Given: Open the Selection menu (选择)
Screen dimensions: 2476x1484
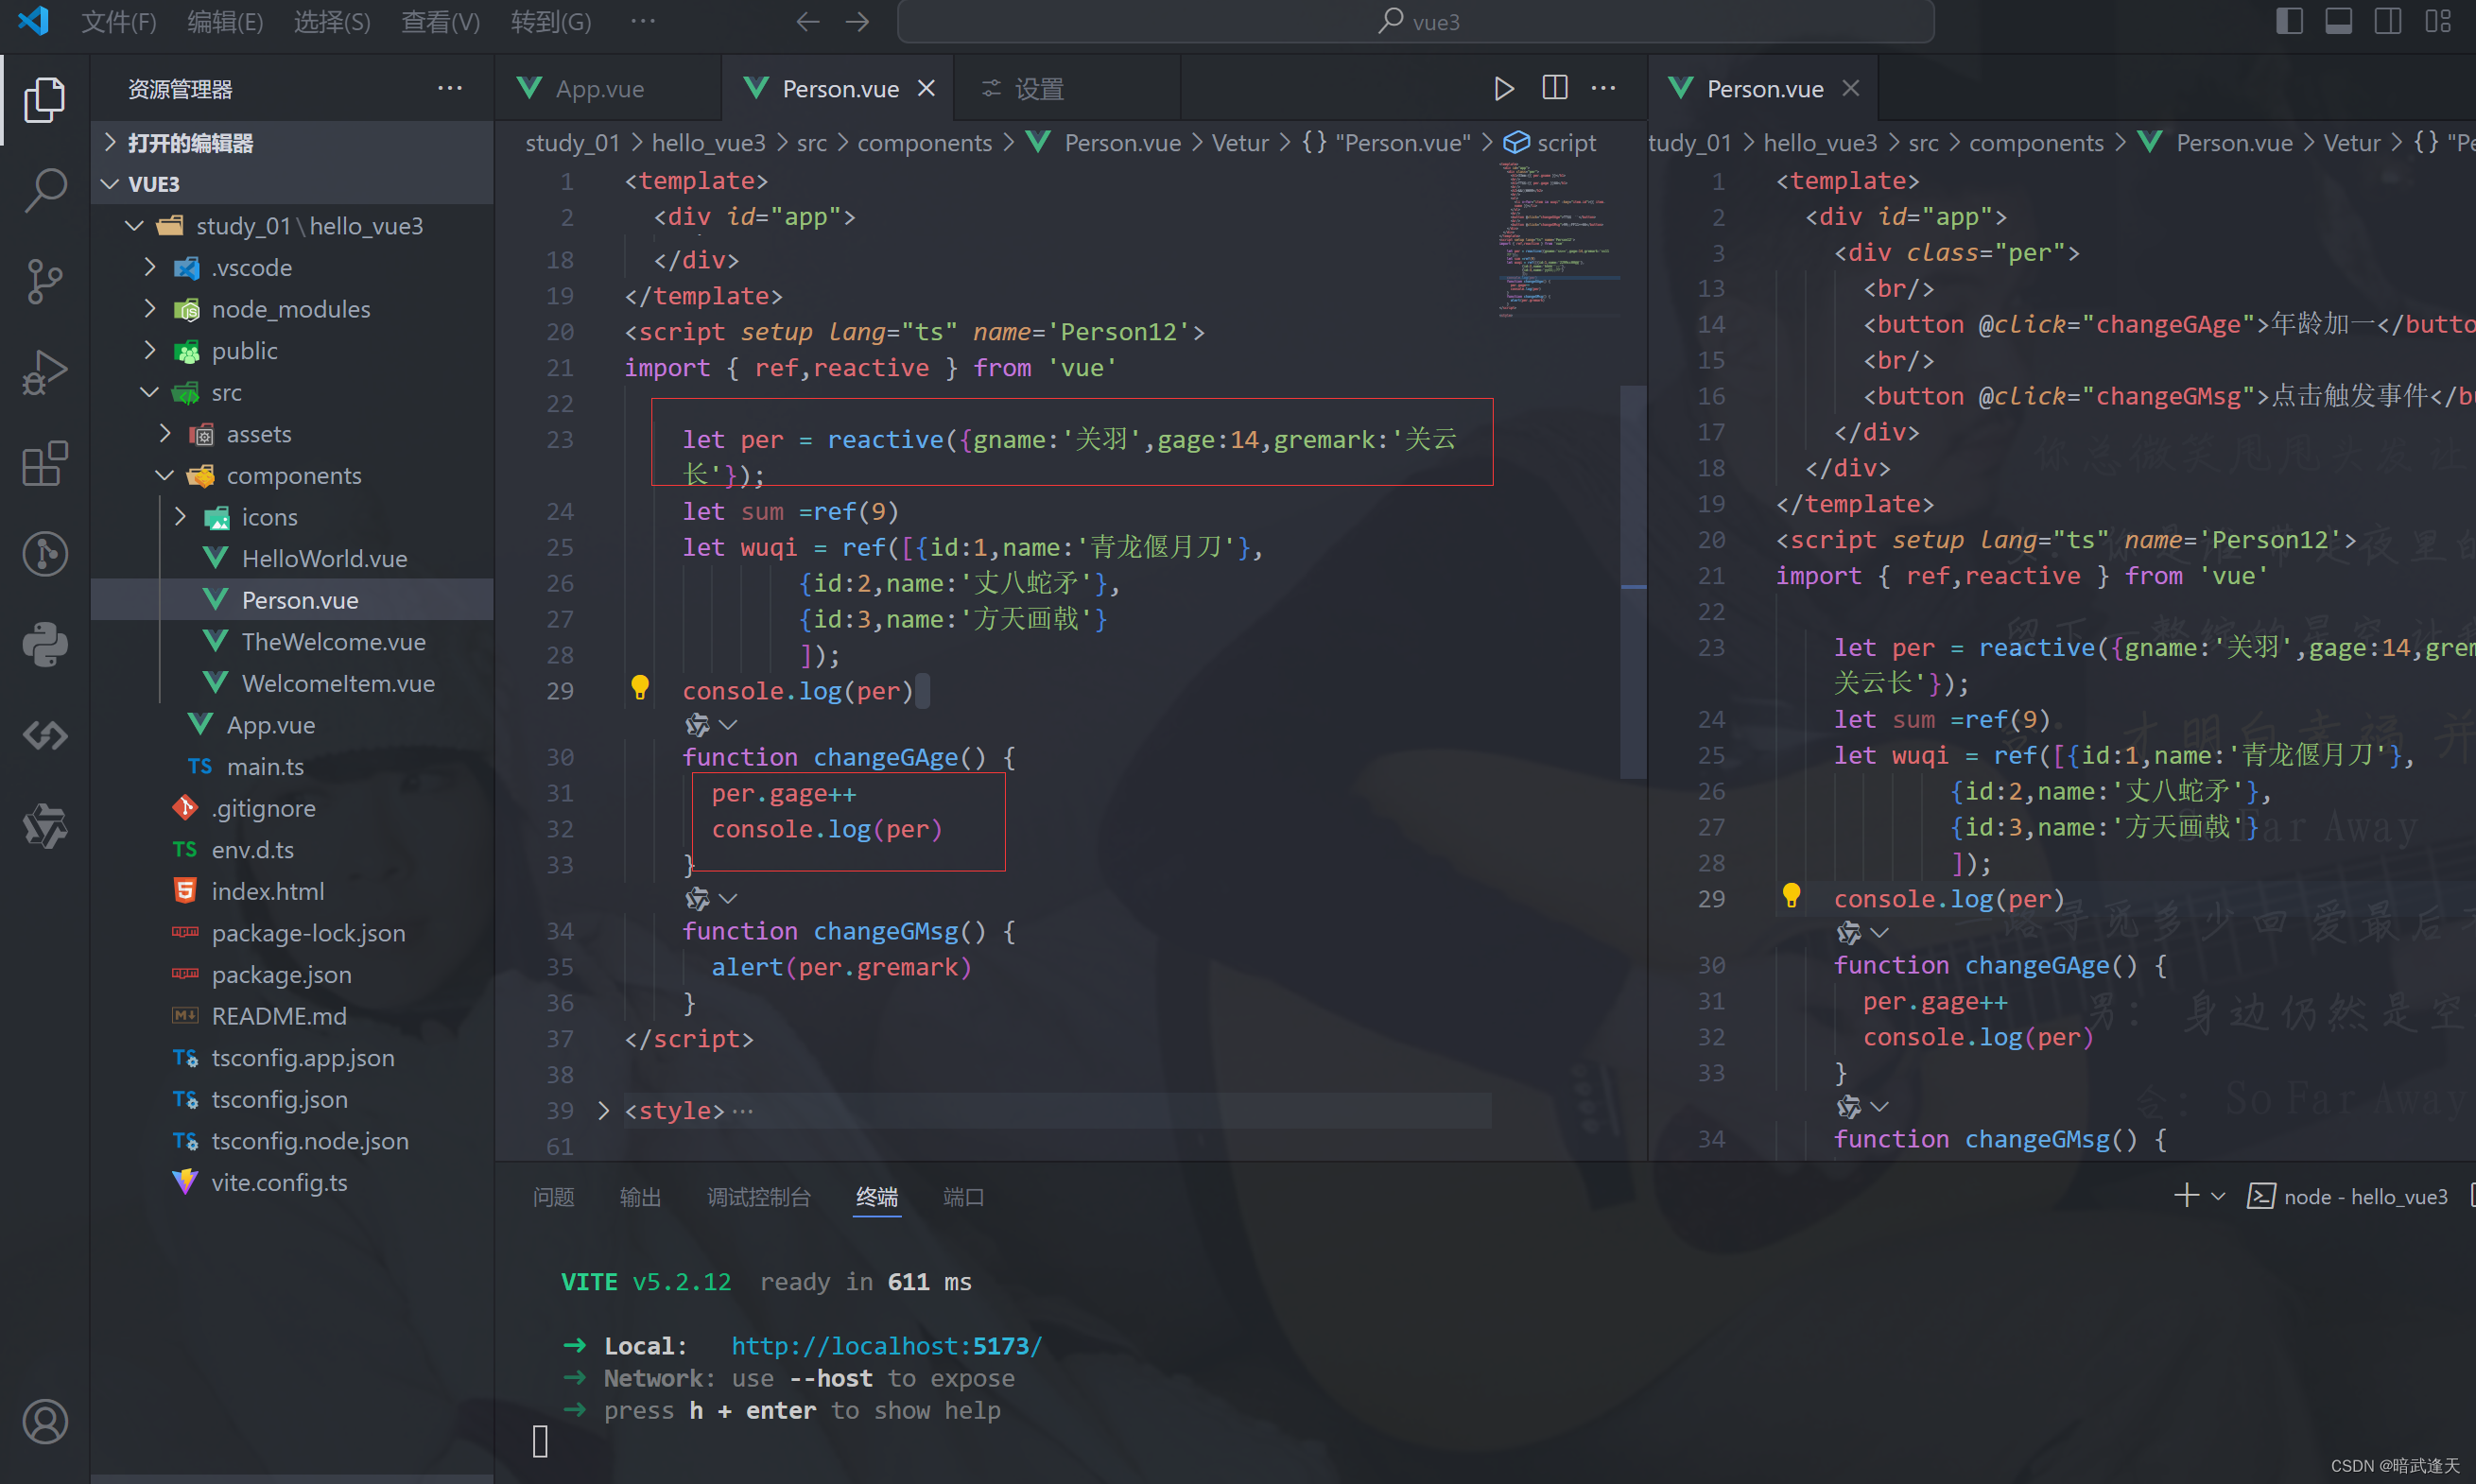Looking at the screenshot, I should (332, 22).
